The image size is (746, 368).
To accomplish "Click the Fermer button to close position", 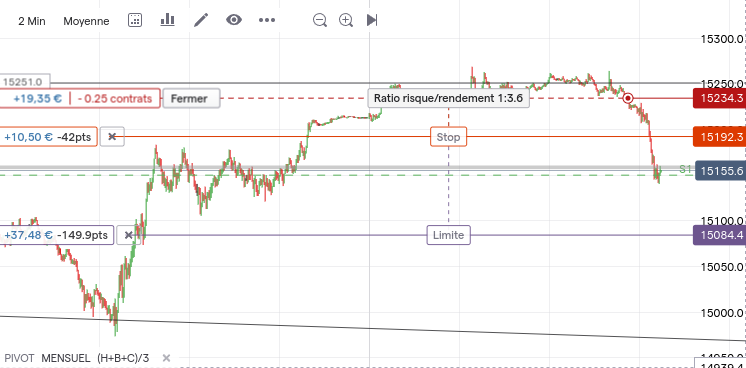I will pos(191,99).
